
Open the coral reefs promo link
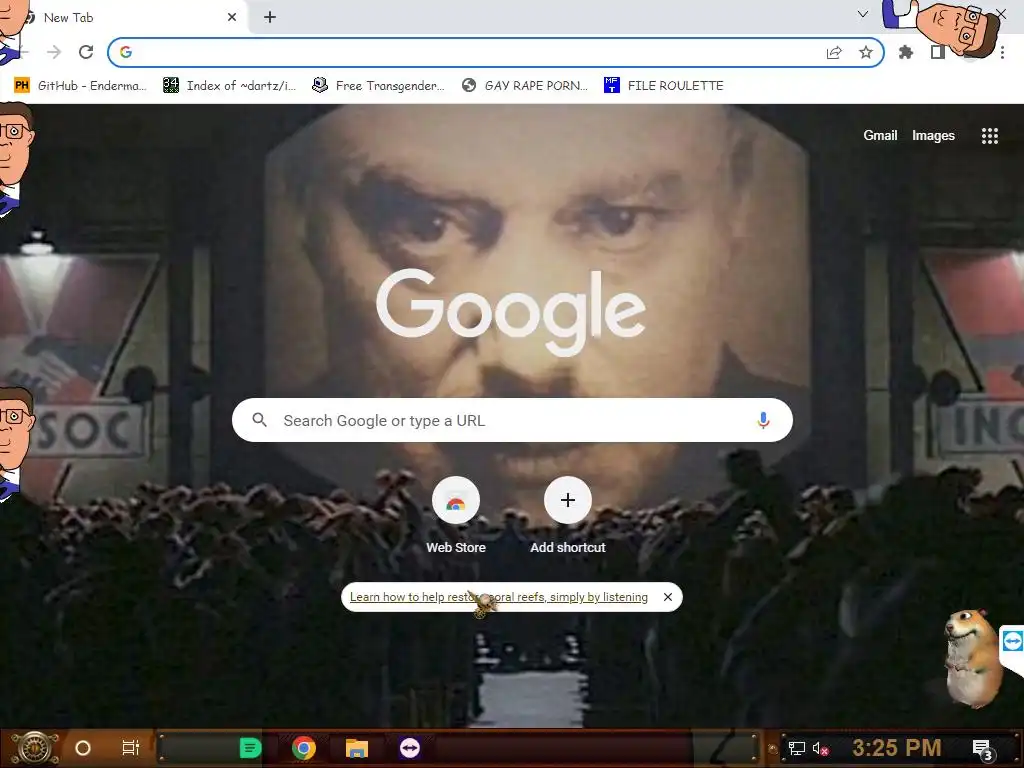(499, 597)
